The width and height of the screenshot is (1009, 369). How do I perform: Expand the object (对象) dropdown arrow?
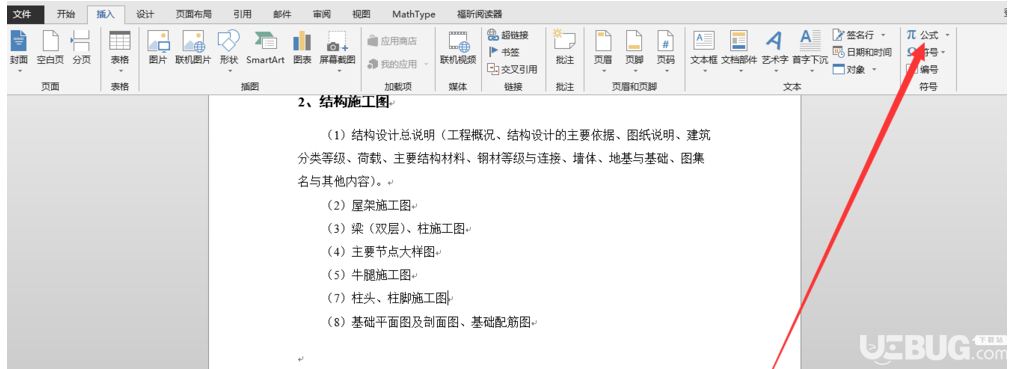(875, 70)
